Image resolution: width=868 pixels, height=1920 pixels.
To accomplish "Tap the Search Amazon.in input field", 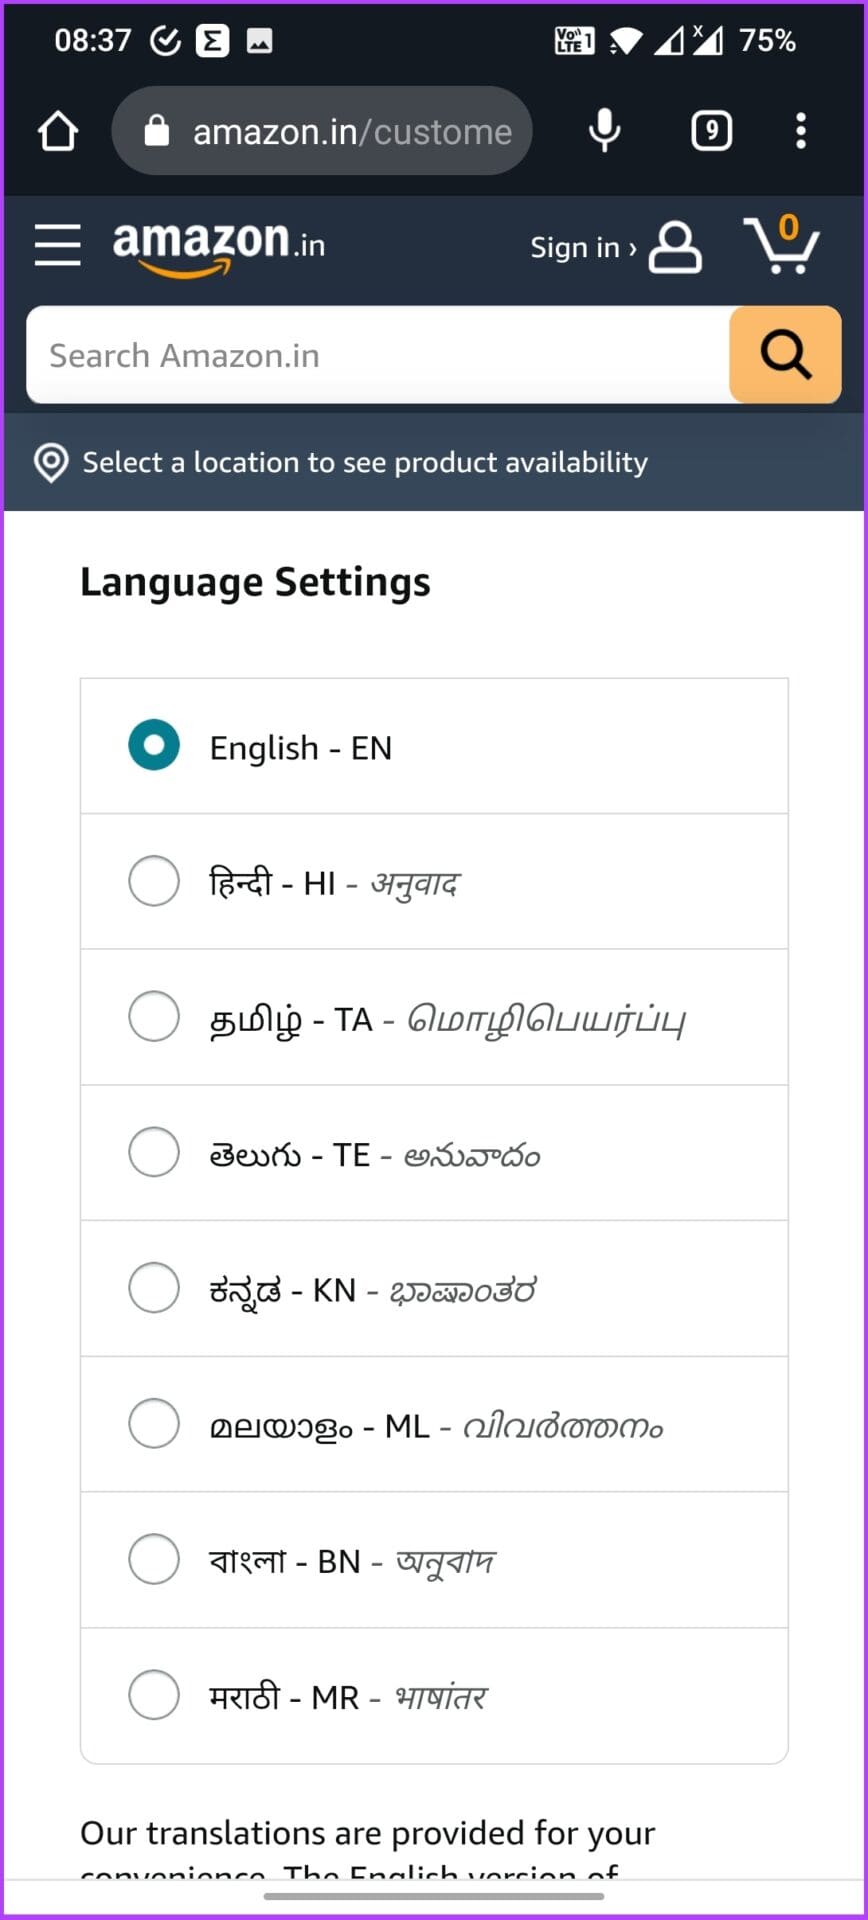I will 380,355.
